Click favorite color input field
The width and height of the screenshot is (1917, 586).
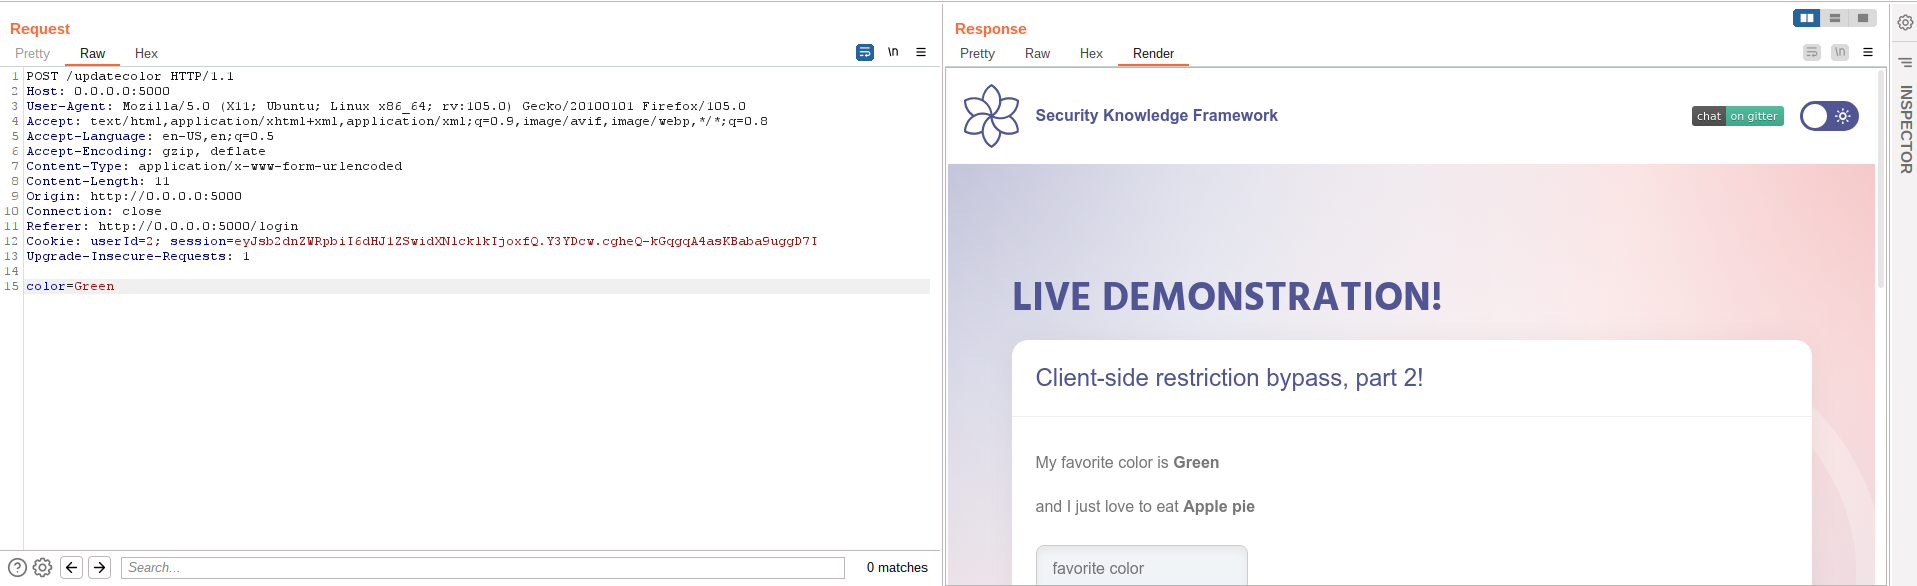pyautogui.click(x=1142, y=566)
